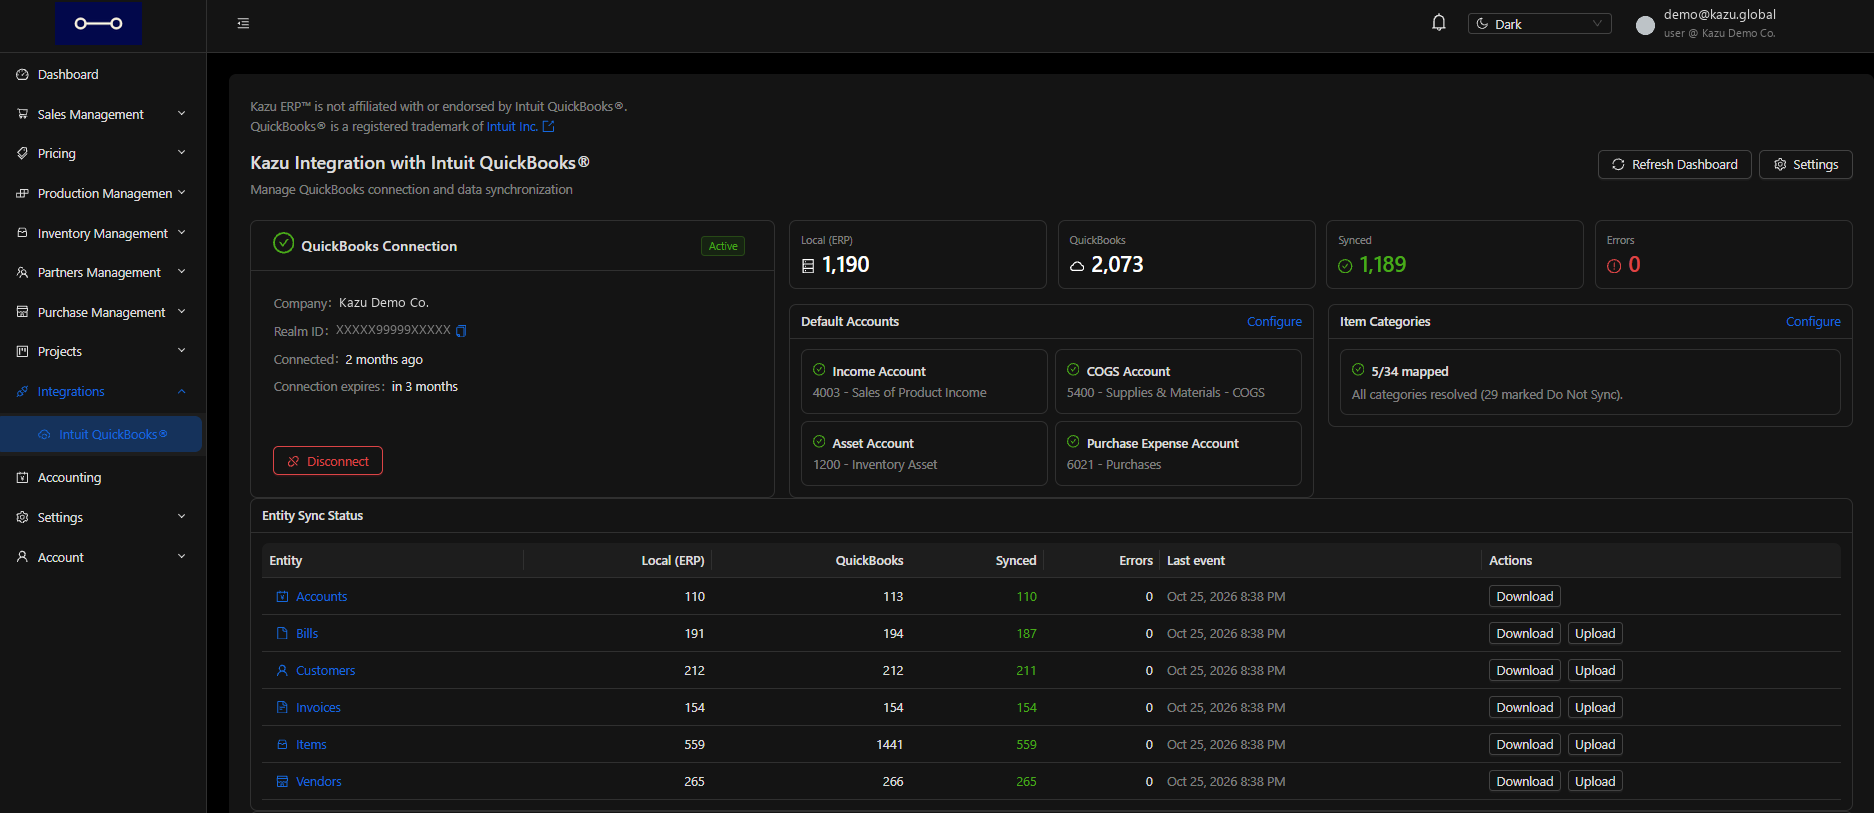Click the Kazu logo icon
This screenshot has width=1874, height=813.
tap(98, 23)
